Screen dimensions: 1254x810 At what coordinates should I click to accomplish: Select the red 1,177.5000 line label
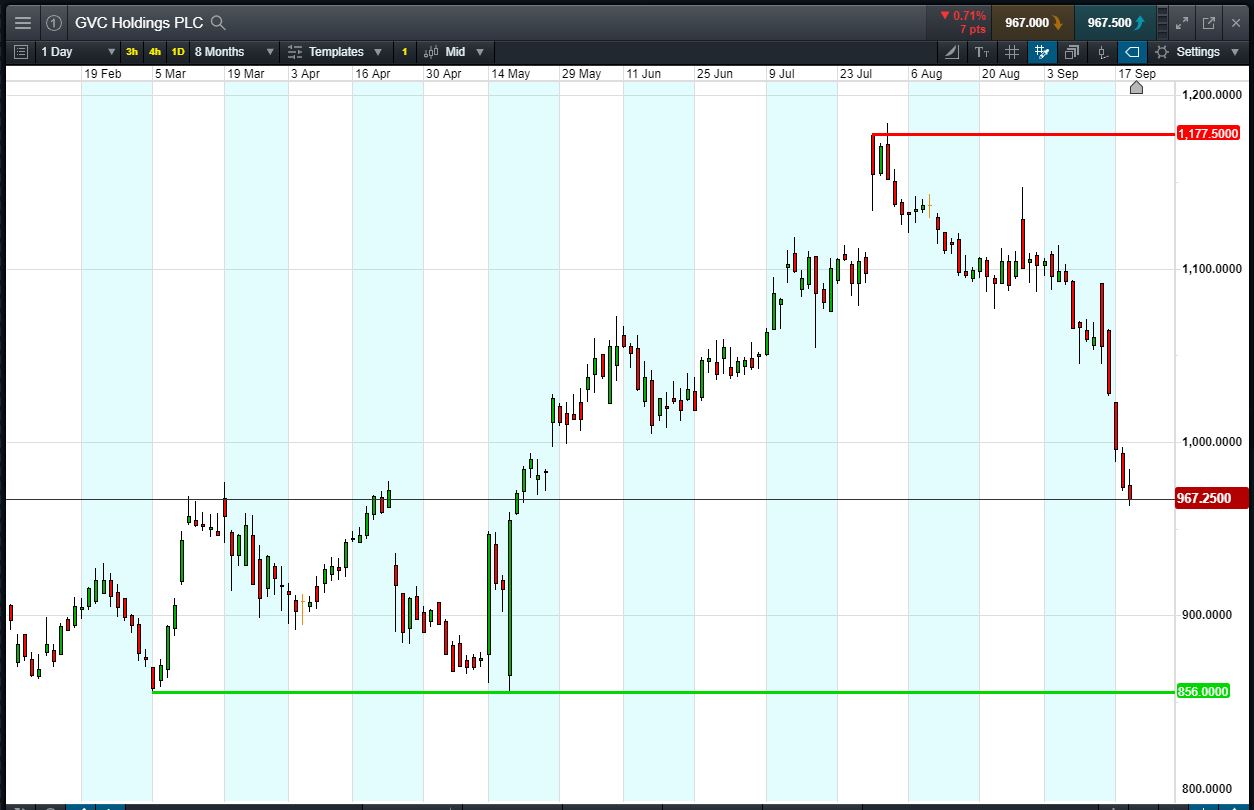click(x=1209, y=134)
